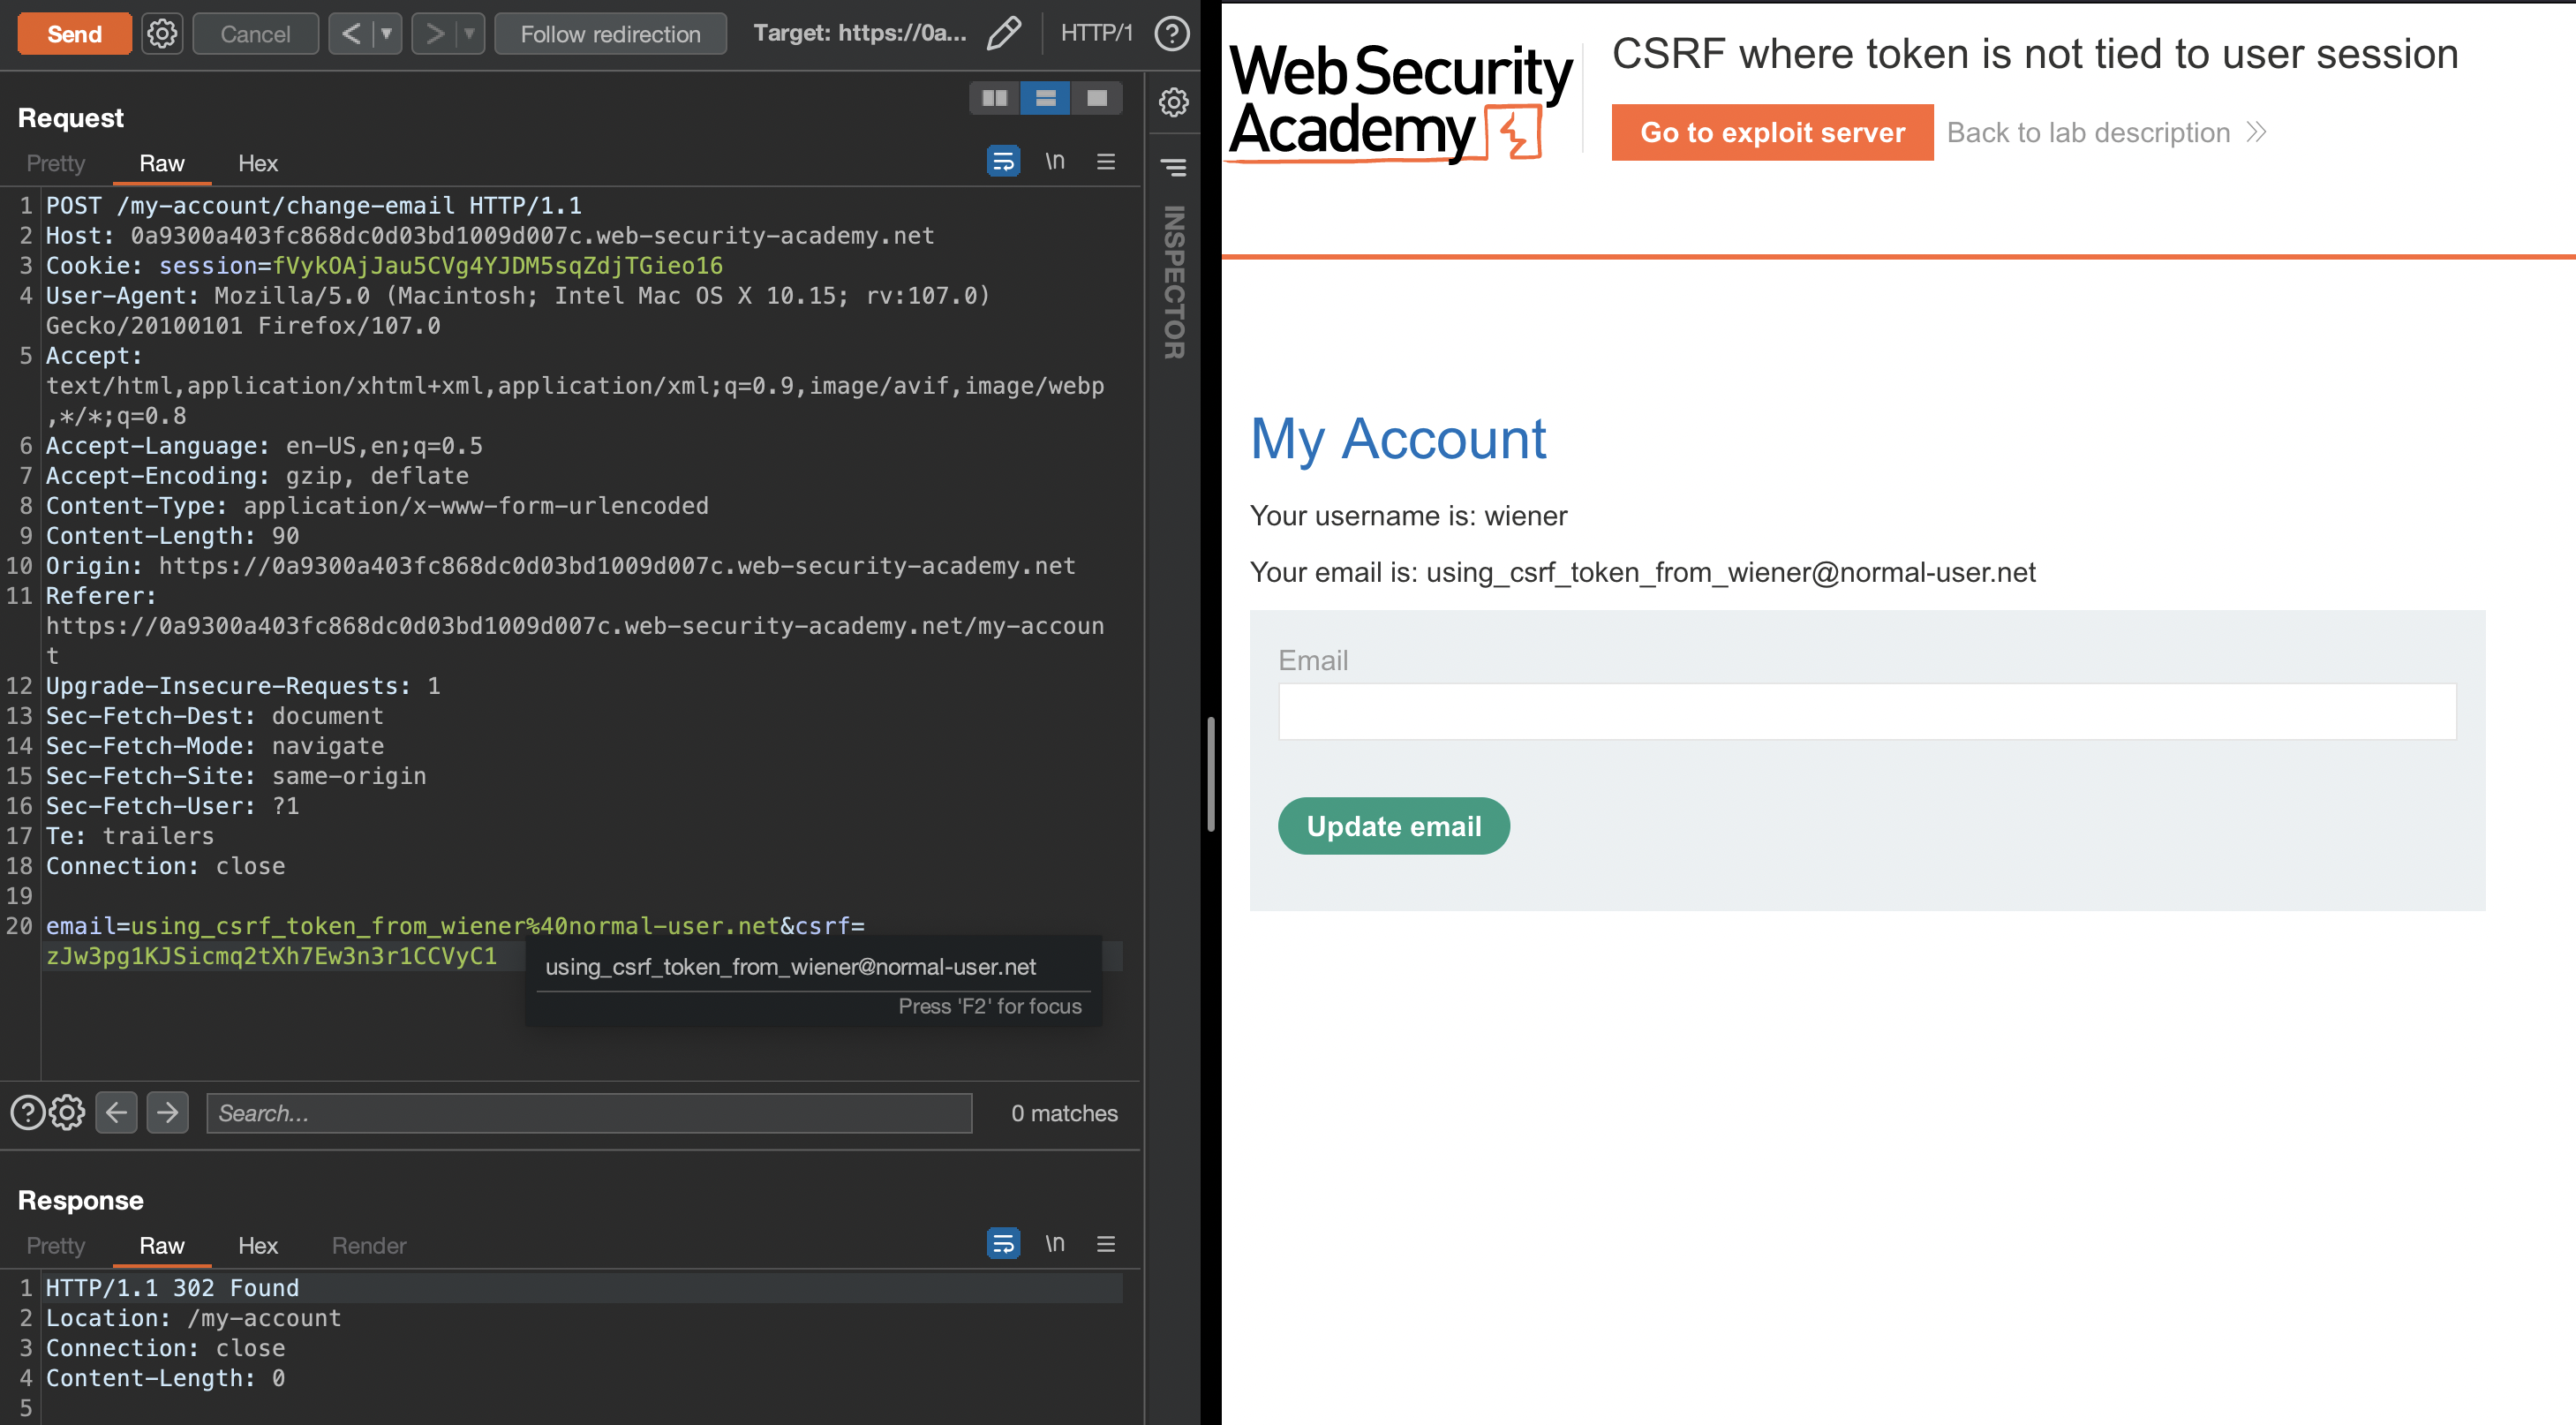Image resolution: width=2576 pixels, height=1425 pixels.
Task: Open search settings gear in request panel
Action: (x=67, y=1112)
